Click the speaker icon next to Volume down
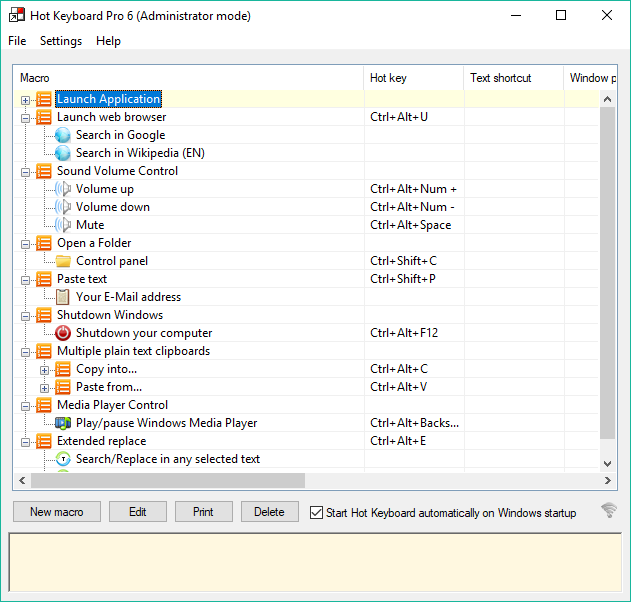Screen dimensions: 631x602 63,207
